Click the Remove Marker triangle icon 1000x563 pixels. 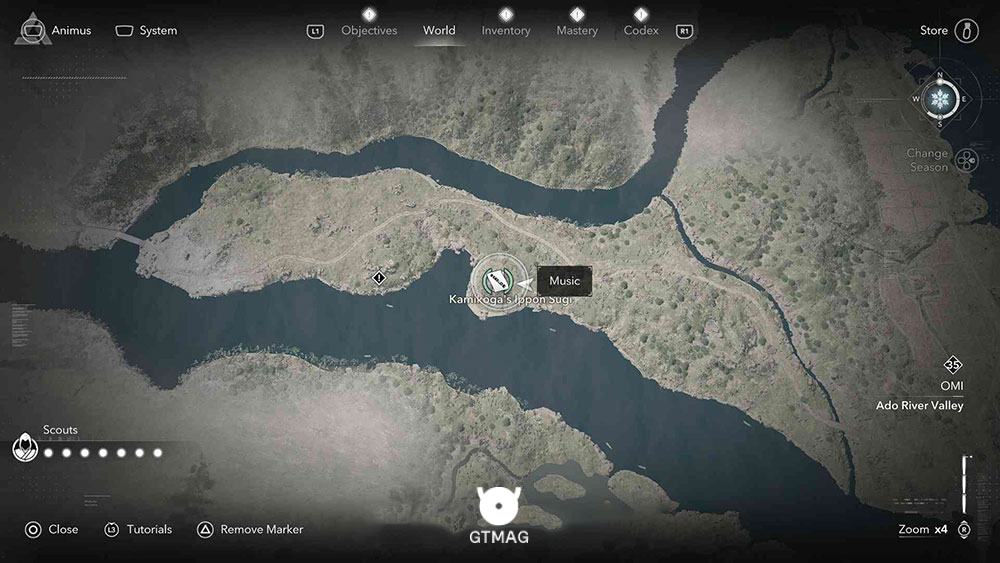click(x=205, y=530)
